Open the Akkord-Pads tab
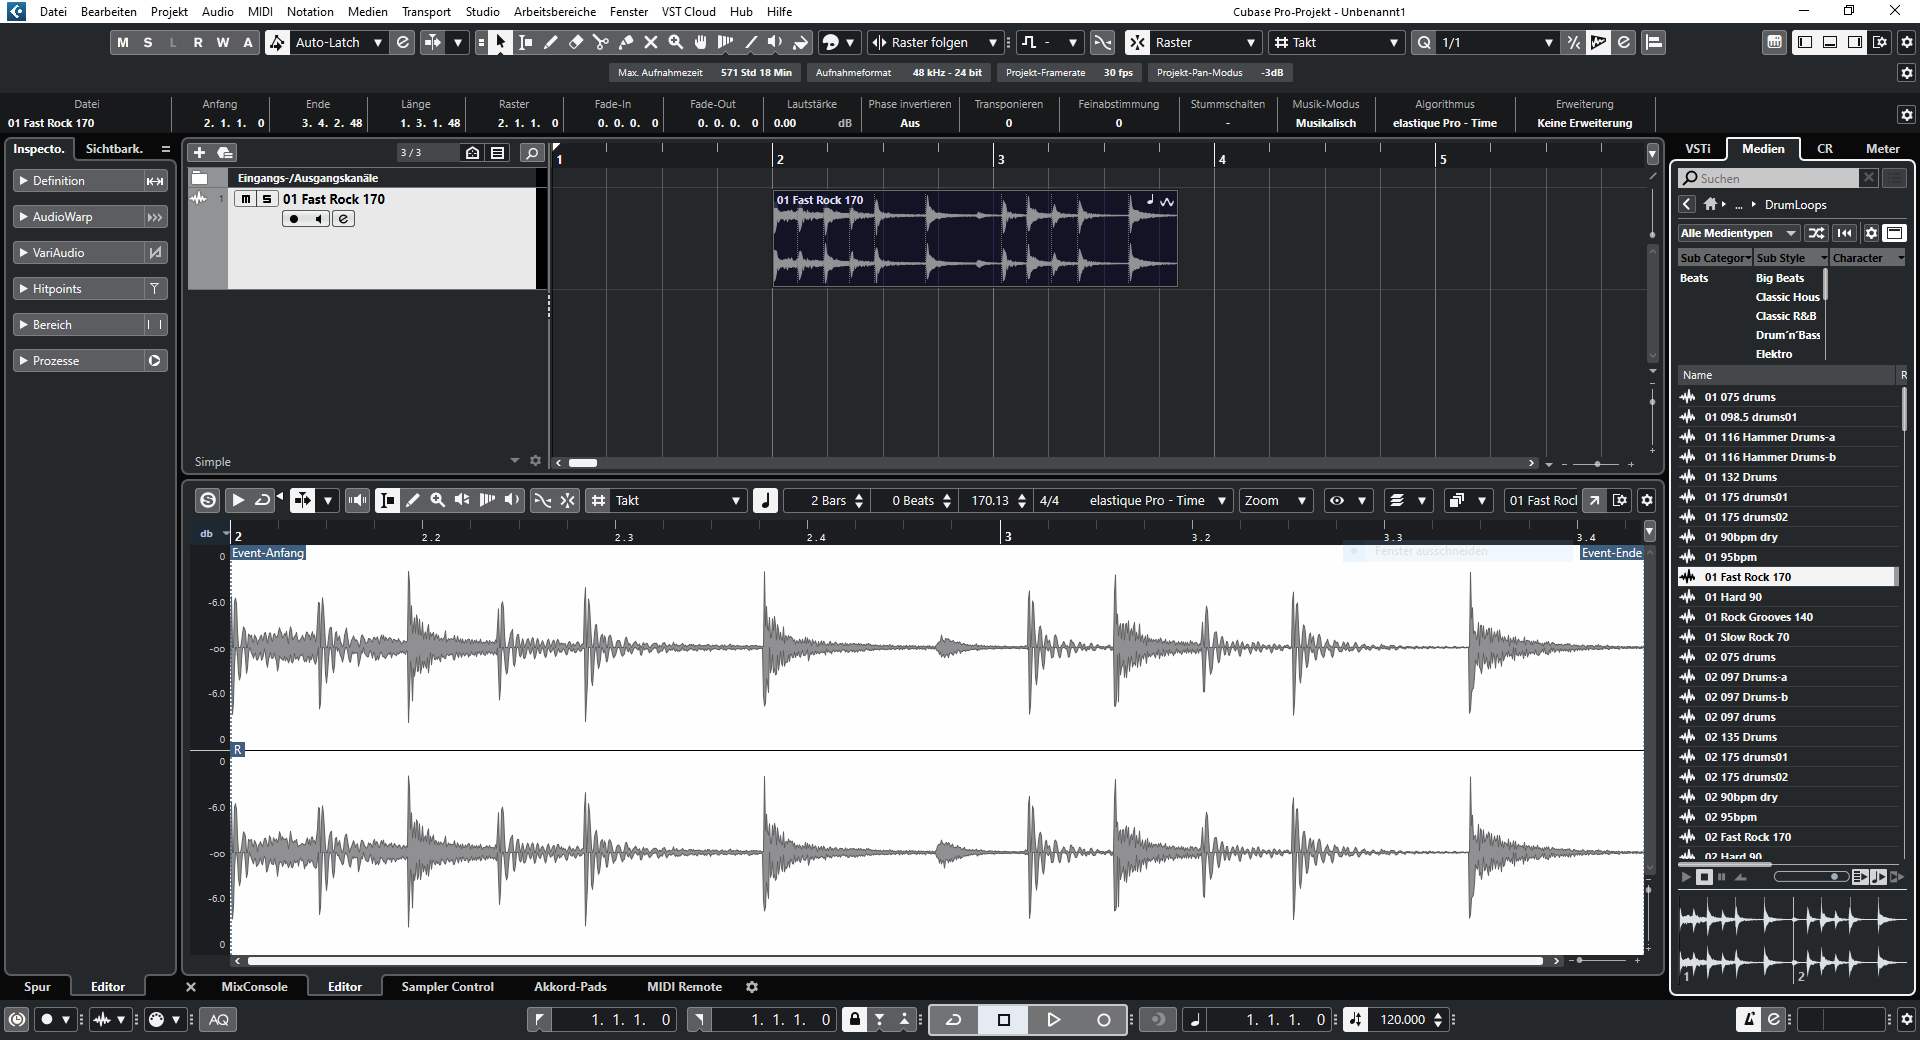 (x=570, y=987)
